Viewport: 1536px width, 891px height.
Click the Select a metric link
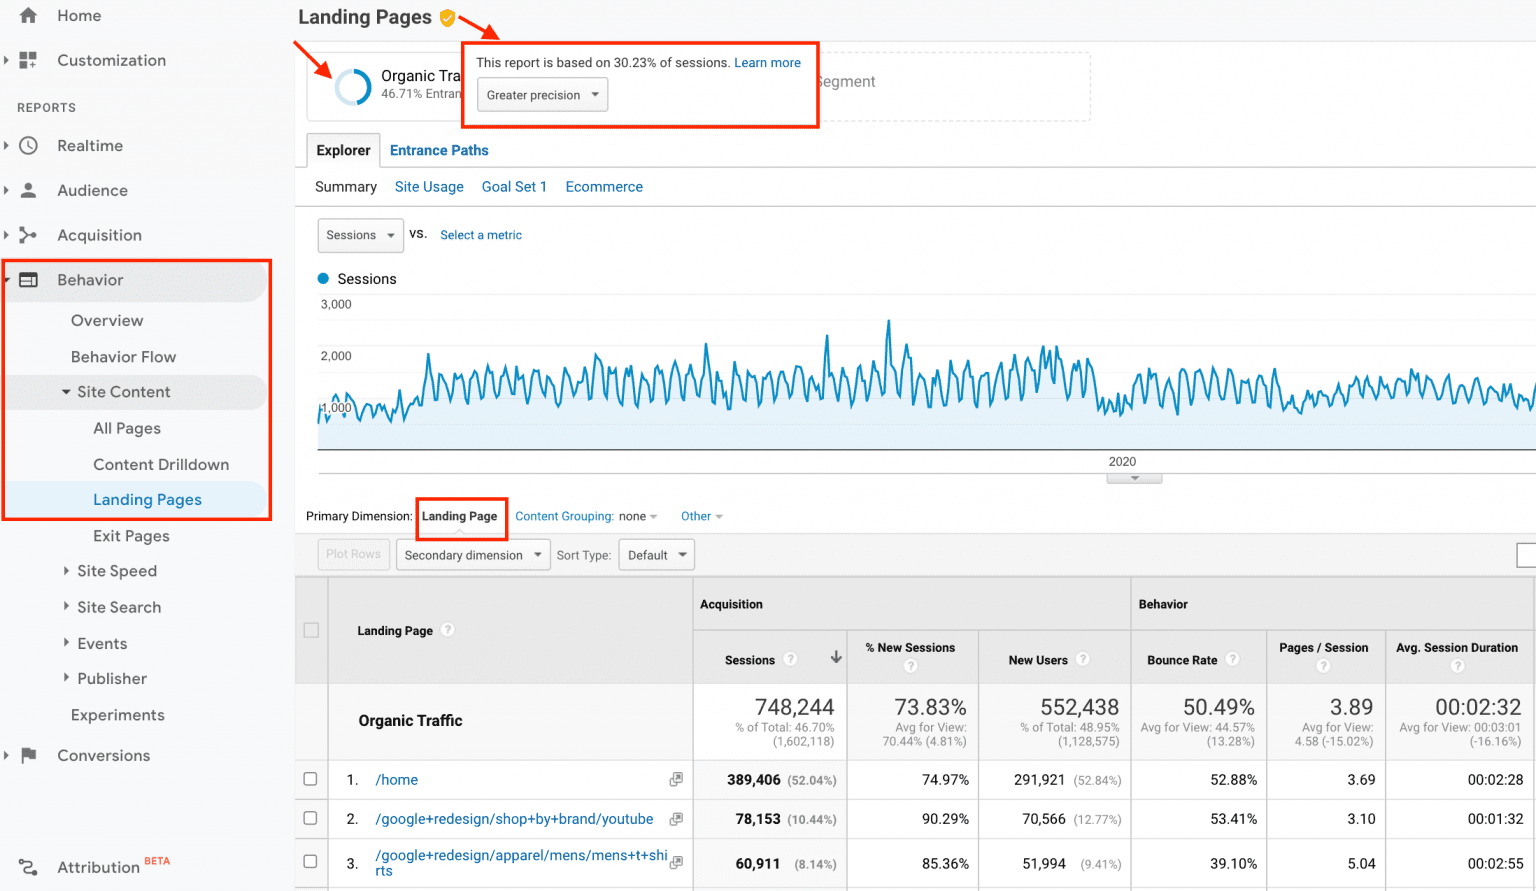[481, 235]
